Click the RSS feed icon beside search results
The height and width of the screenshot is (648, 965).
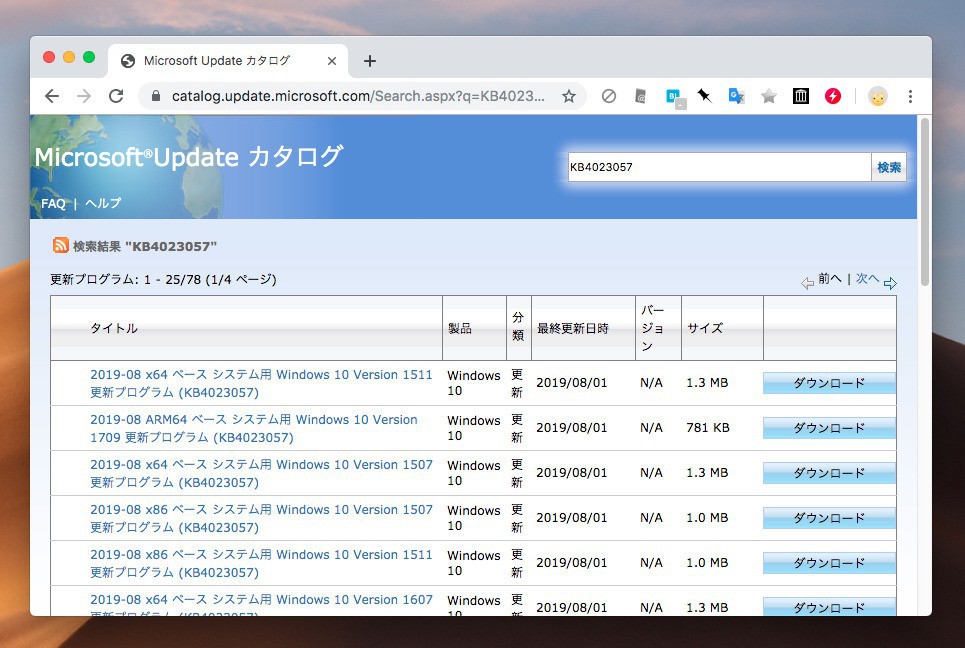pyautogui.click(x=61, y=245)
